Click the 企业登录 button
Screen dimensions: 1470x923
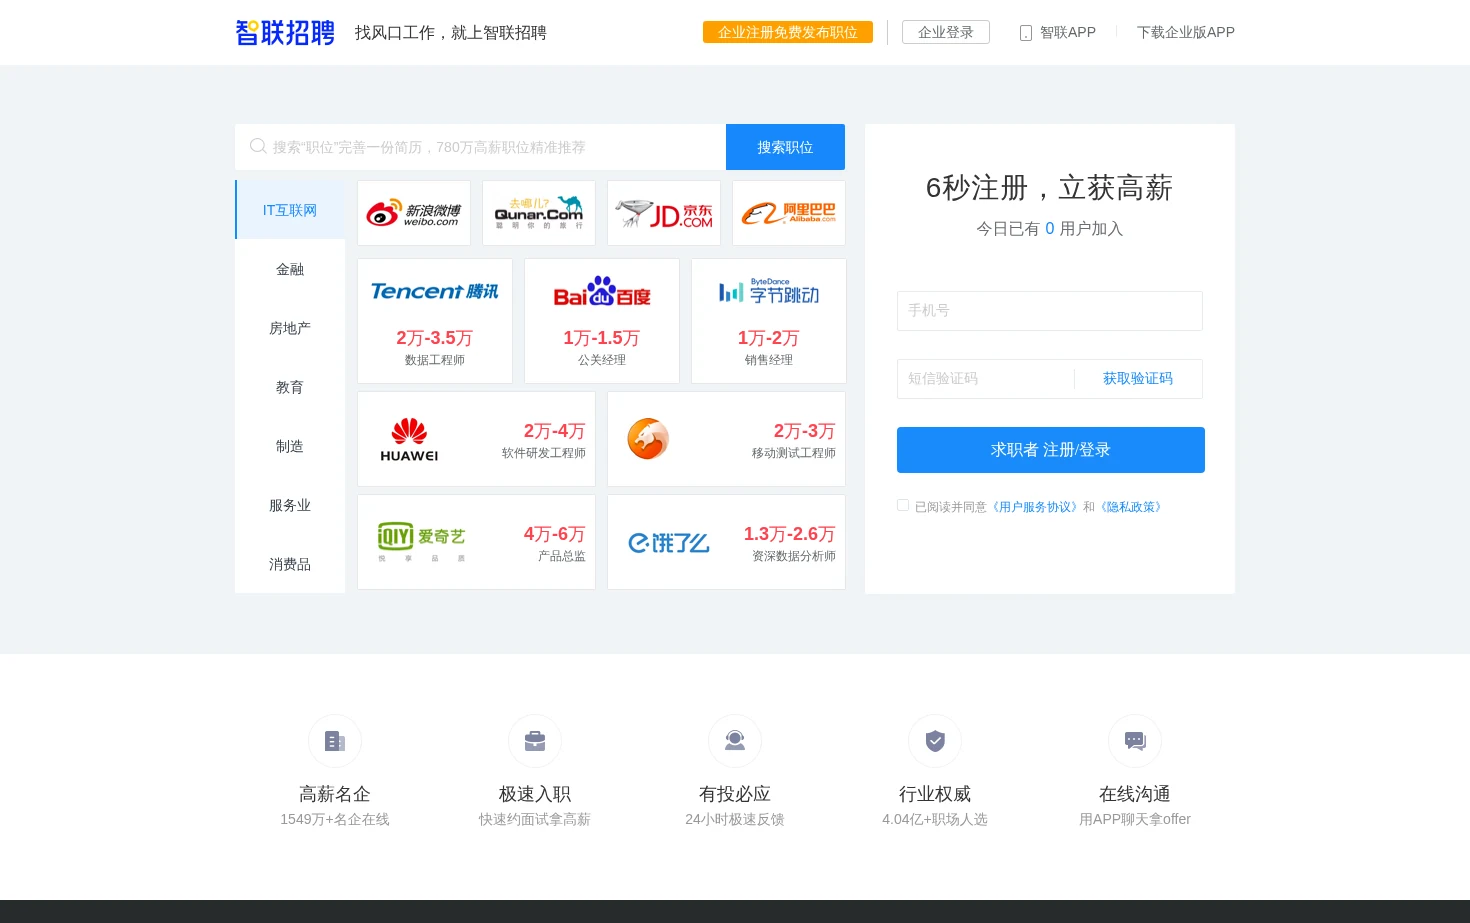(x=946, y=32)
